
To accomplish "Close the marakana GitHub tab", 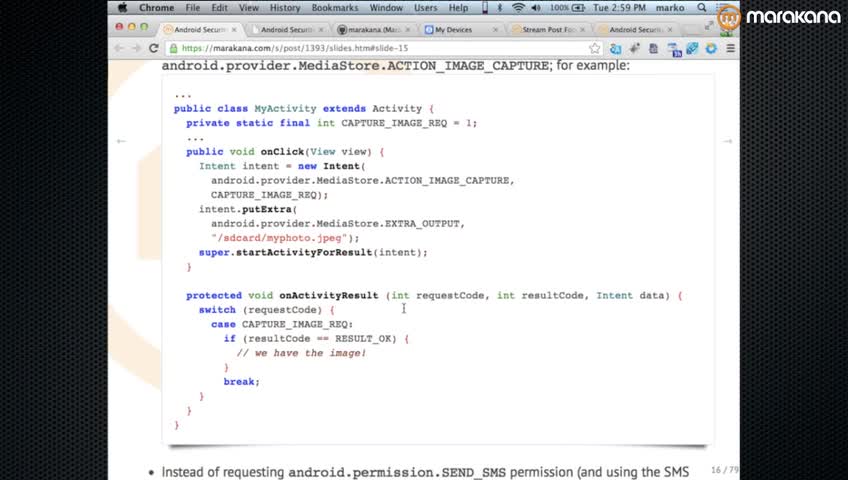I will [x=408, y=30].
